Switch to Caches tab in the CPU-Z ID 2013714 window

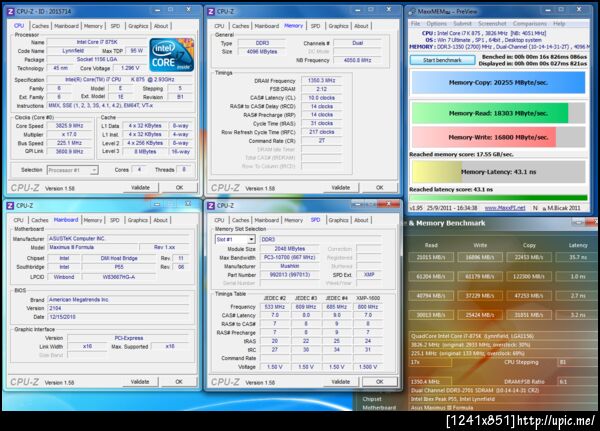pyautogui.click(x=40, y=26)
